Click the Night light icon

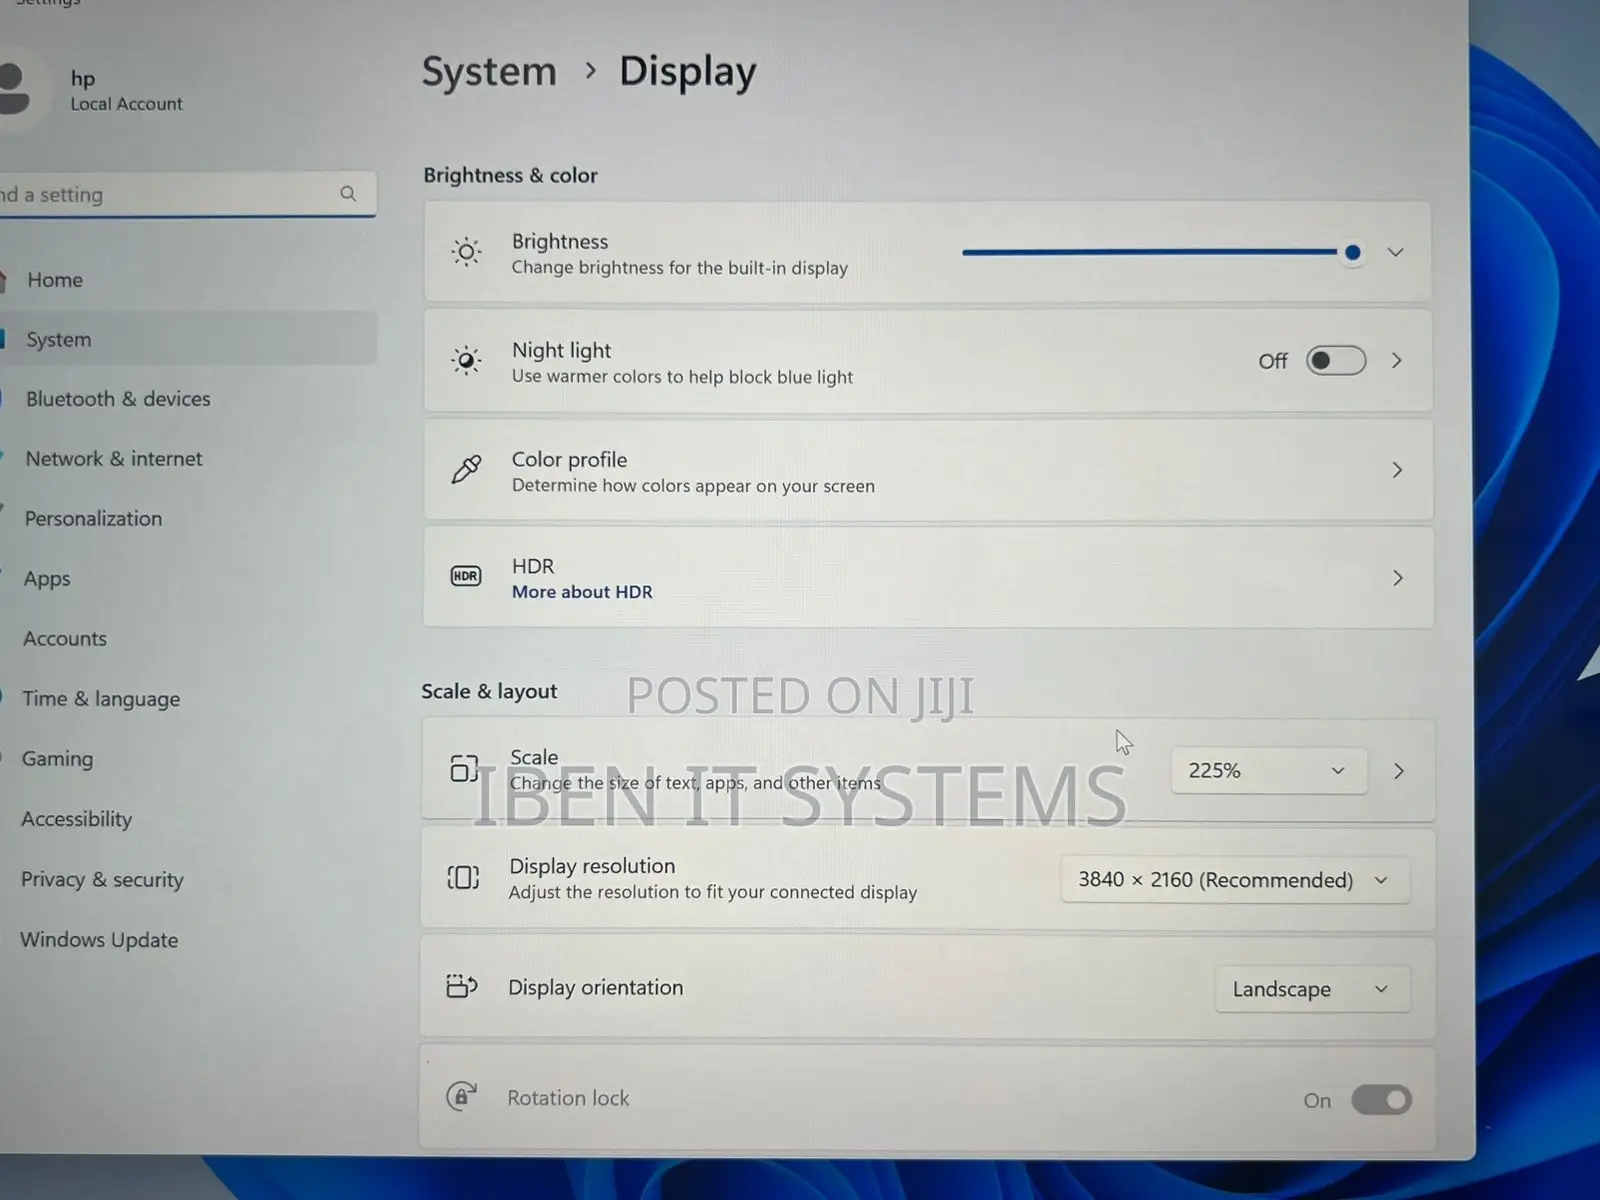(x=466, y=360)
